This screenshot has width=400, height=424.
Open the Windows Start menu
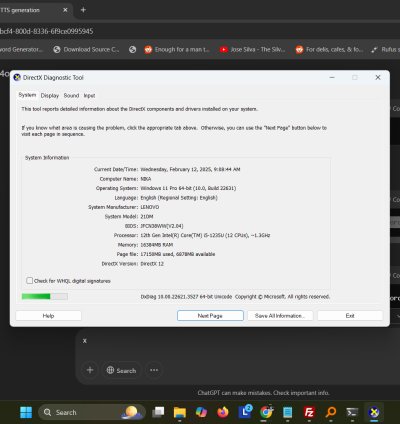point(26,412)
